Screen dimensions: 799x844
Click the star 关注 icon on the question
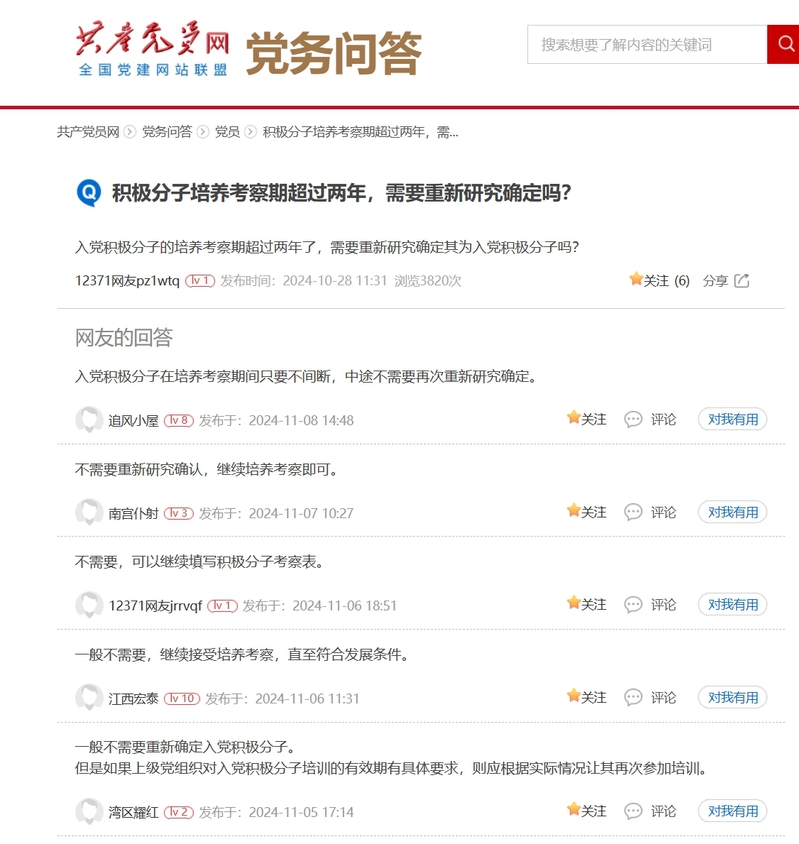tap(636, 280)
